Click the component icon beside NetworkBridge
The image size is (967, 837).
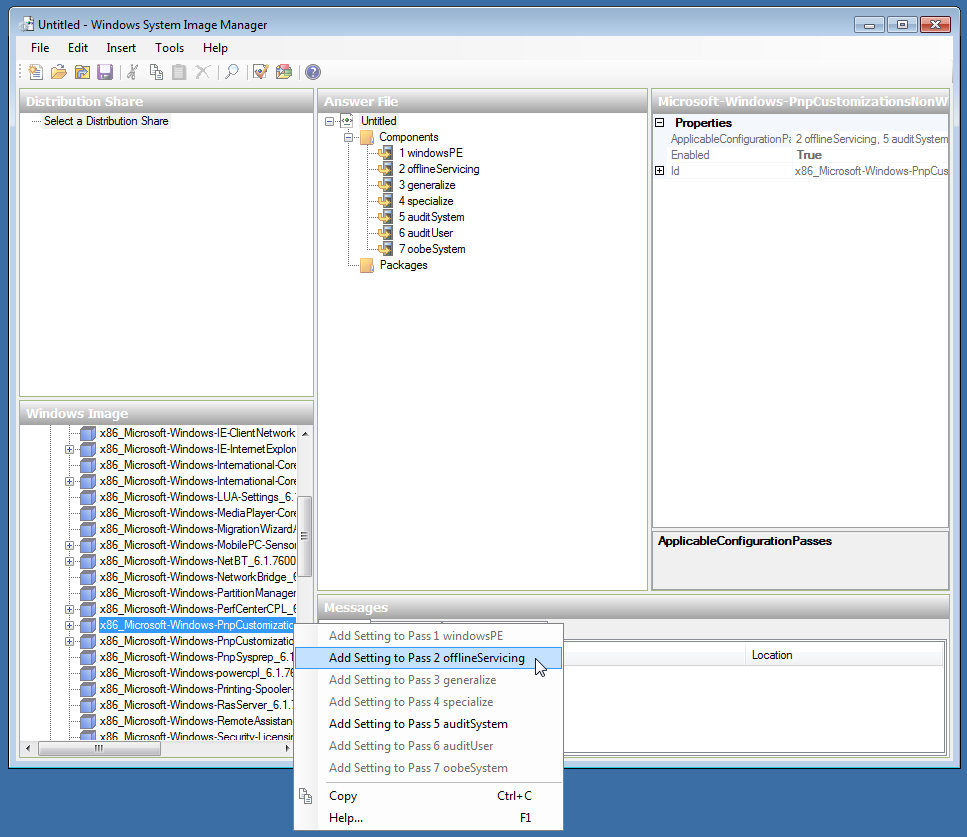coord(88,577)
